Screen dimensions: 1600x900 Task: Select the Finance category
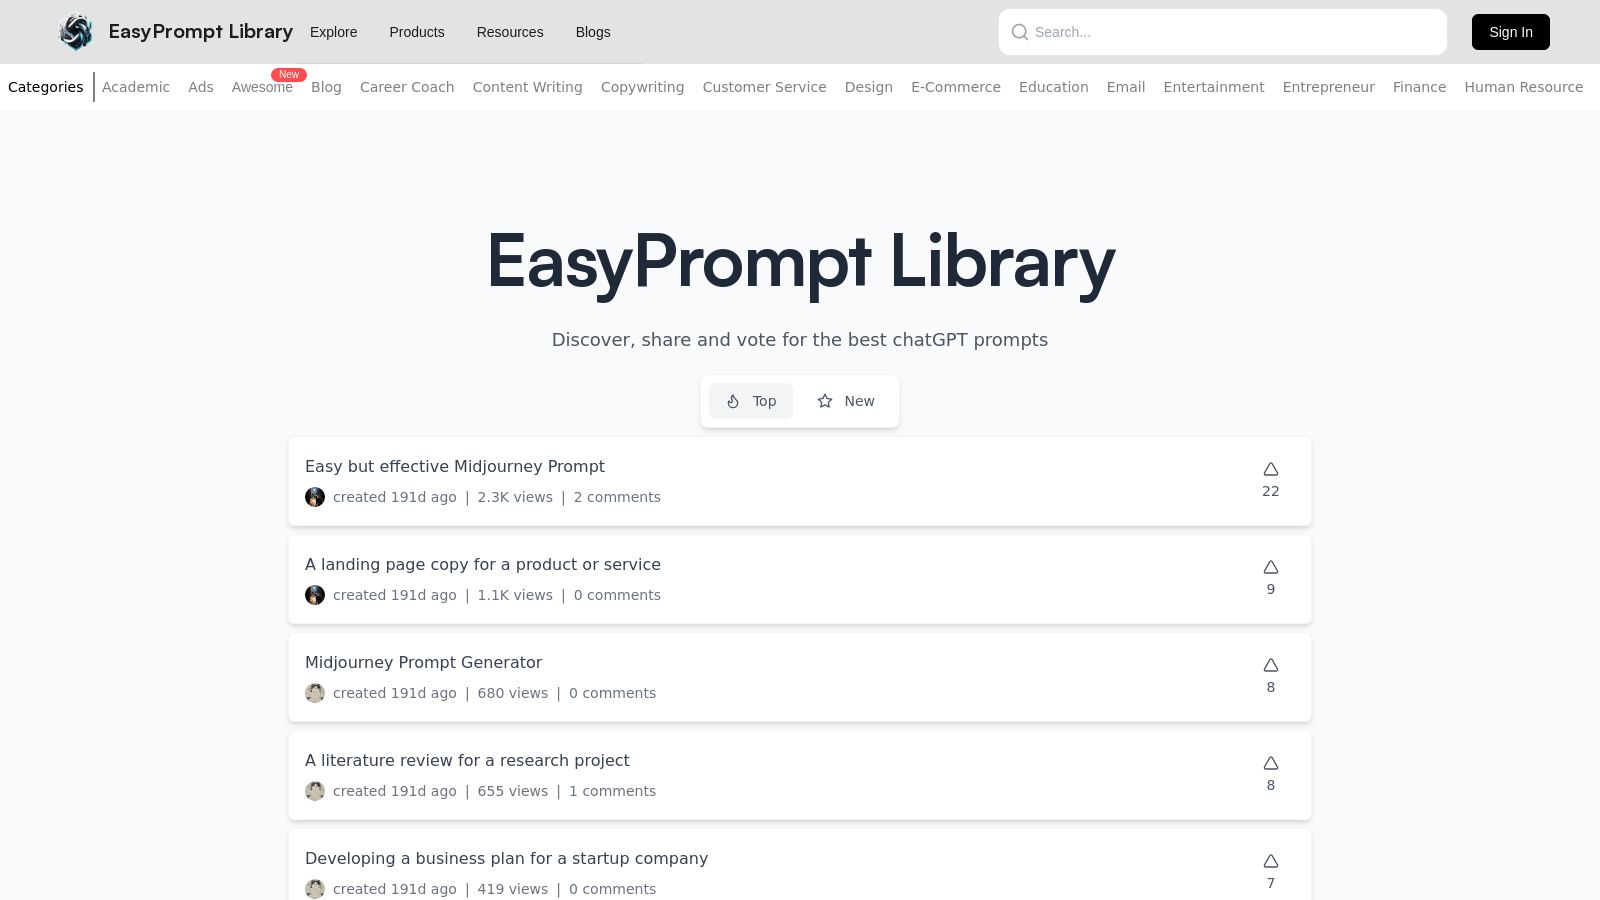1420,87
